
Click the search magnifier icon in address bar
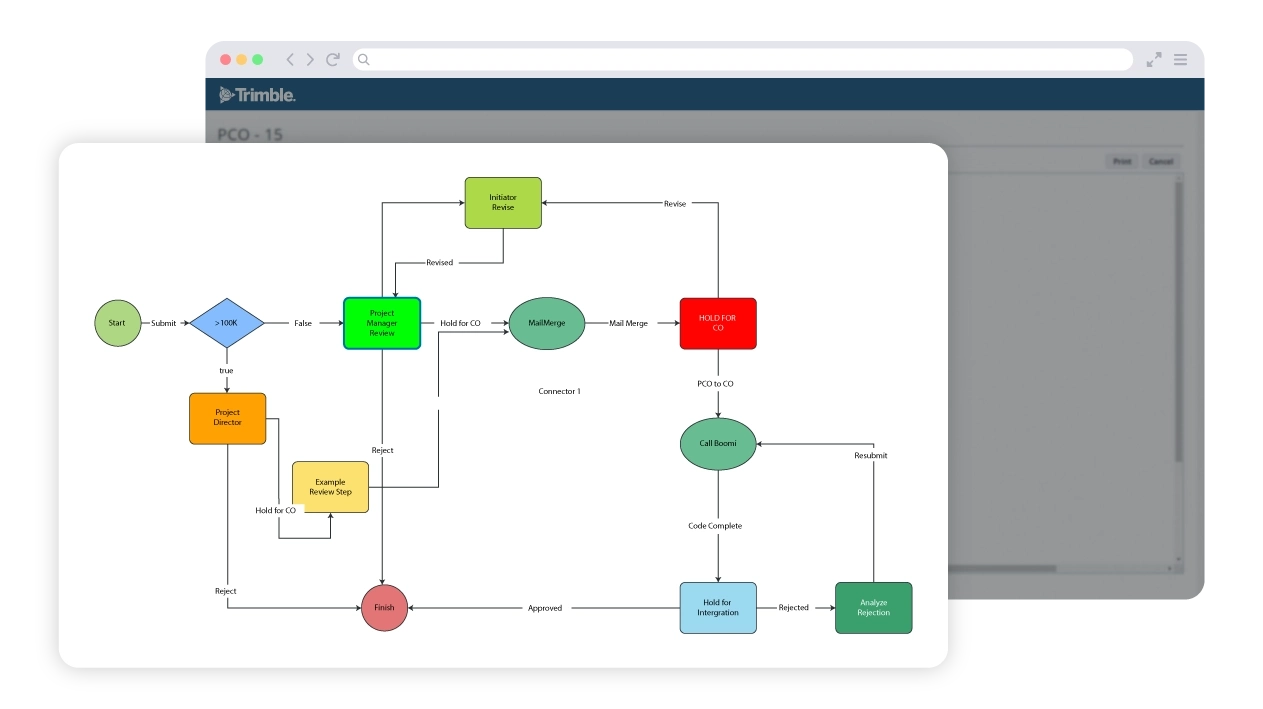[x=364, y=60]
